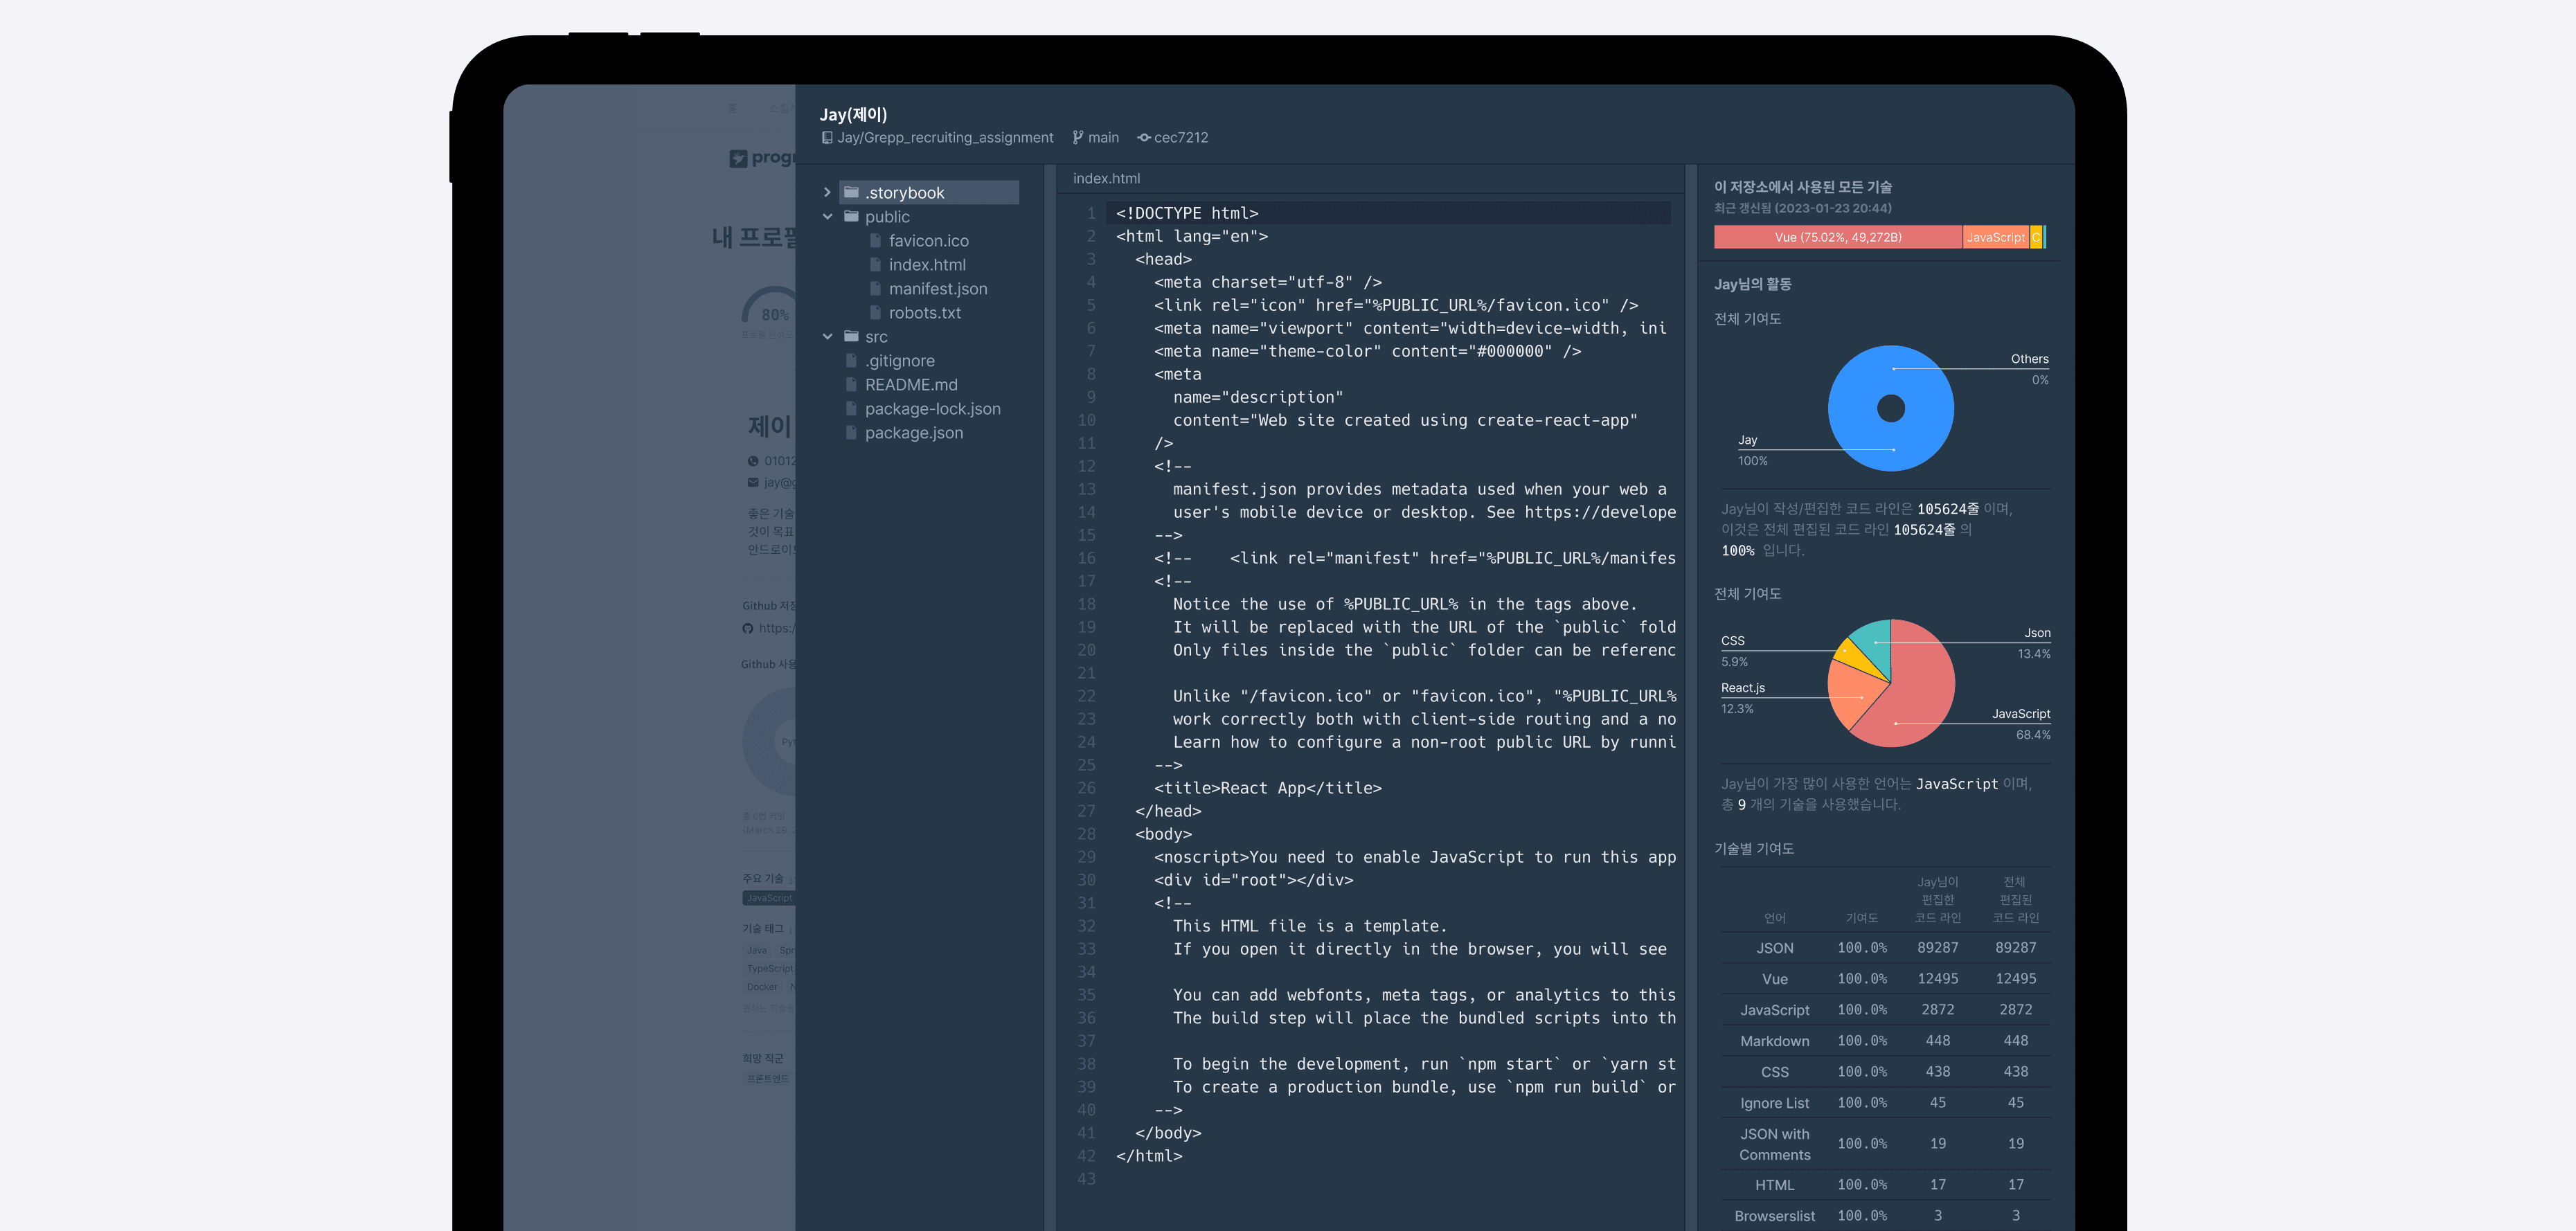
Task: Click the commit icon beside cec7212
Action: (x=1143, y=138)
